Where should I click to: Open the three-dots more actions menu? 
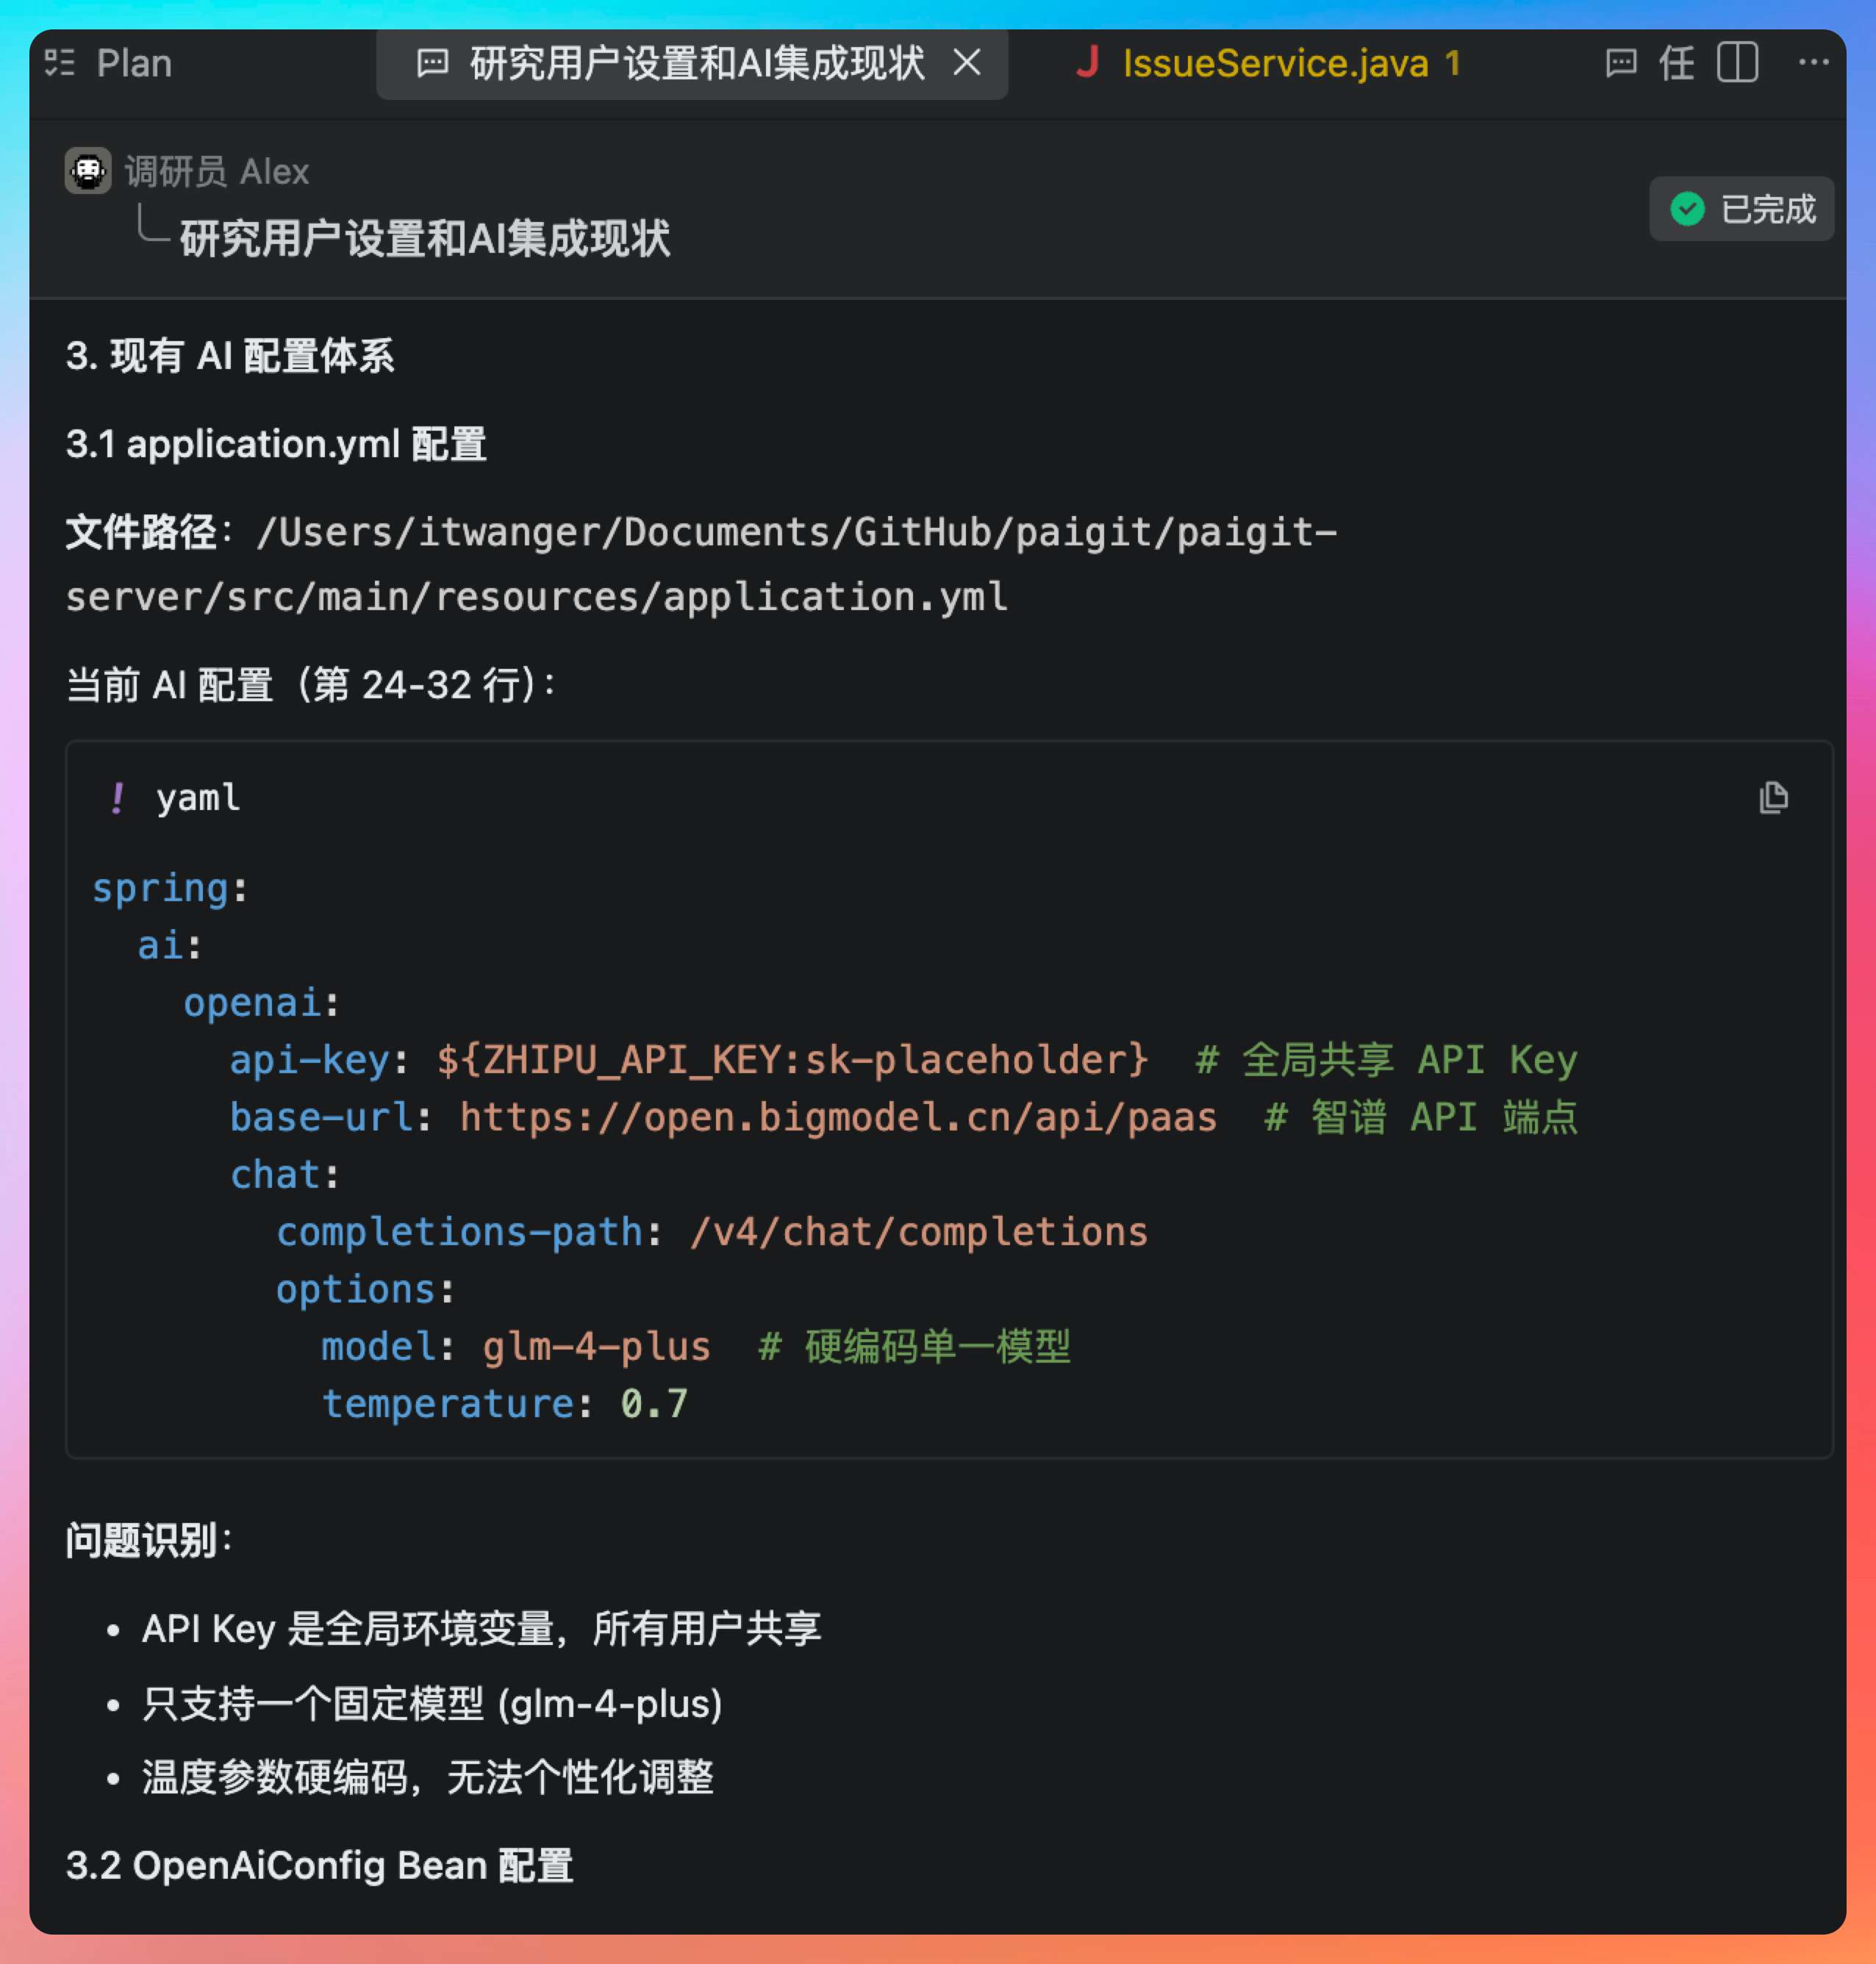pos(1813,63)
